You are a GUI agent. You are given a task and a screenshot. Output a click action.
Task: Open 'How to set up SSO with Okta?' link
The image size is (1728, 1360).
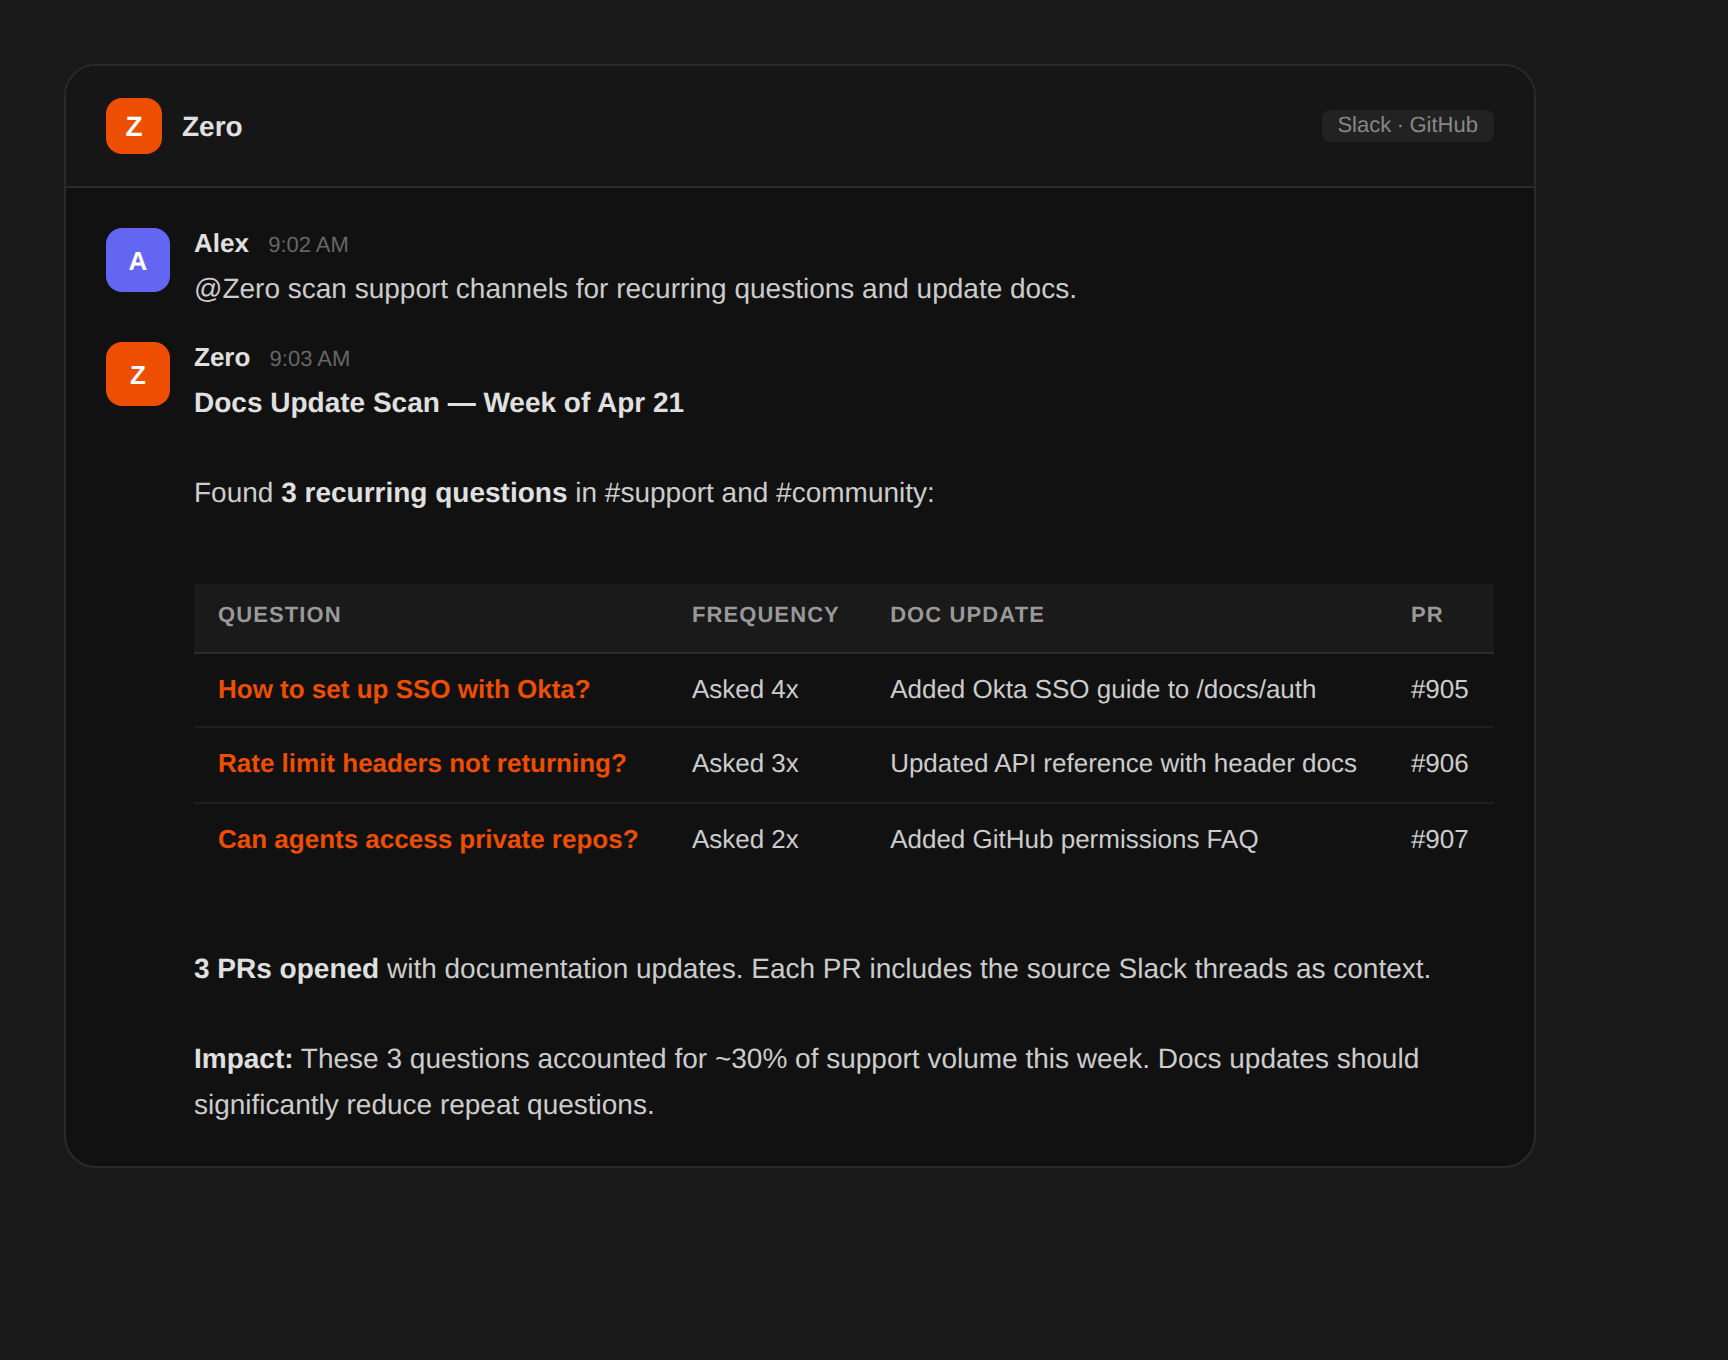coord(404,689)
